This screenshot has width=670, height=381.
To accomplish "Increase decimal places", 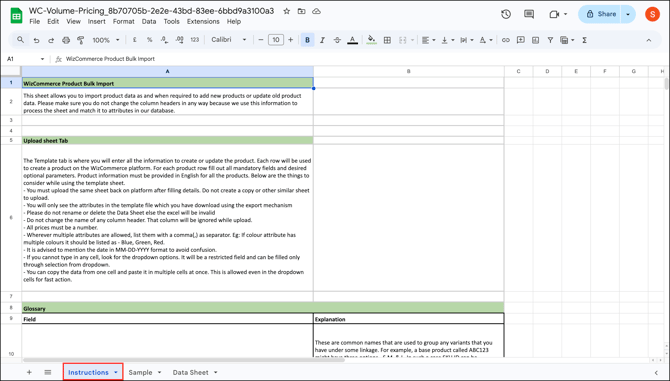I will [x=179, y=40].
